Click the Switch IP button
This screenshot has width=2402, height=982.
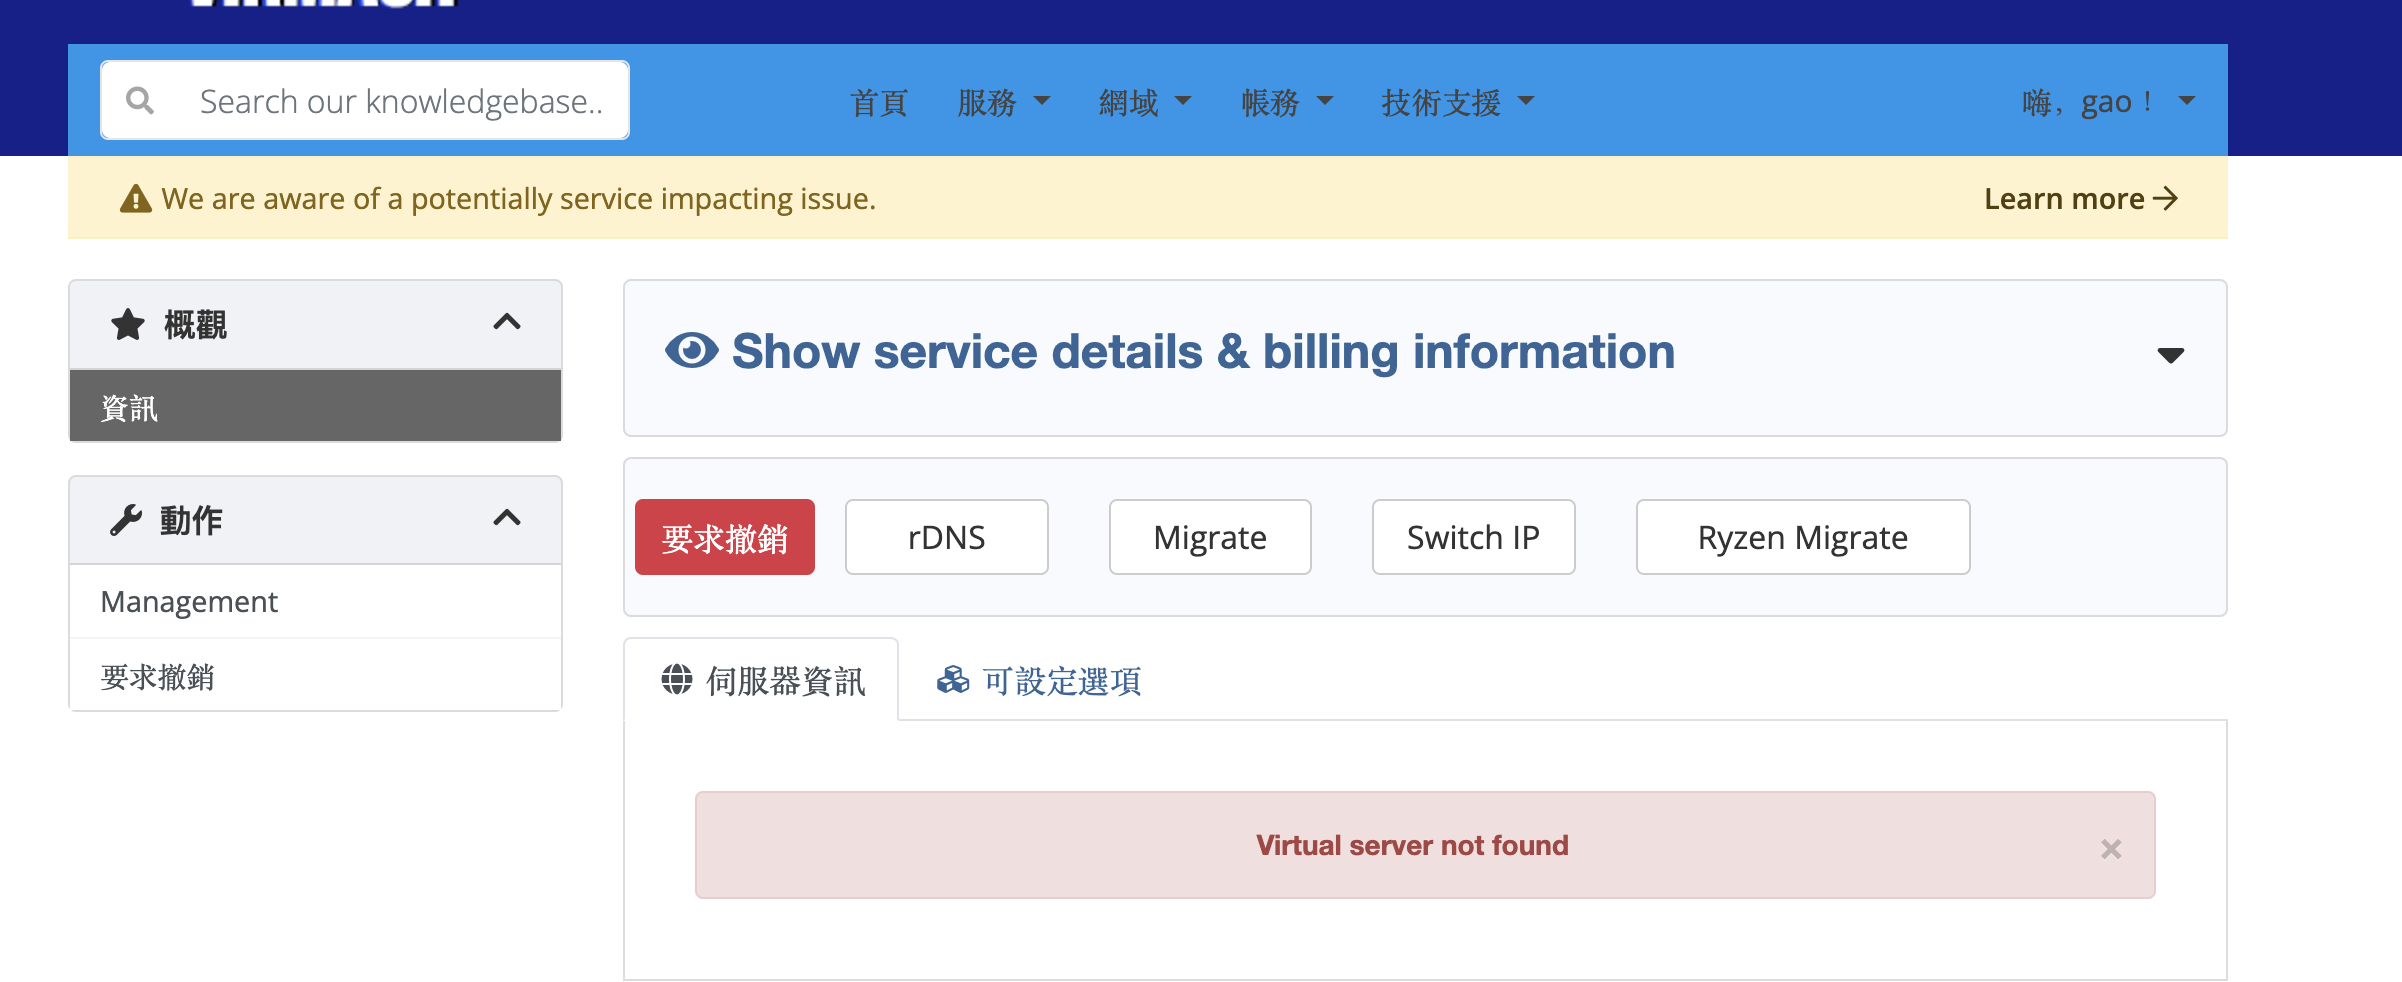click(1474, 537)
